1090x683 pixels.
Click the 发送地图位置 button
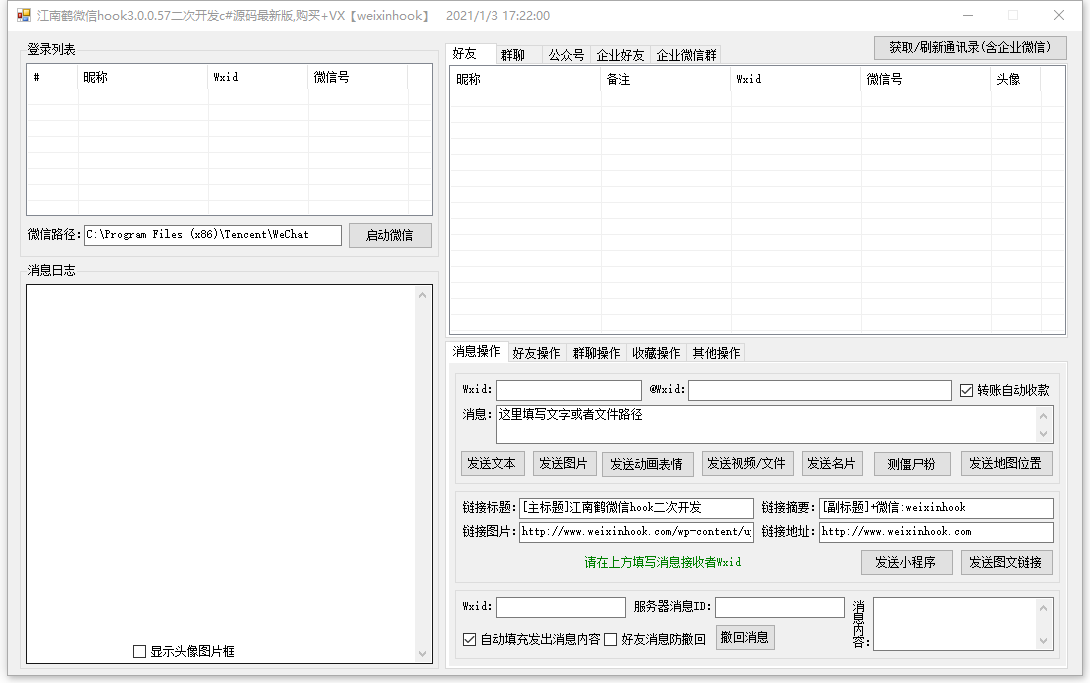pyautogui.click(x=1006, y=463)
